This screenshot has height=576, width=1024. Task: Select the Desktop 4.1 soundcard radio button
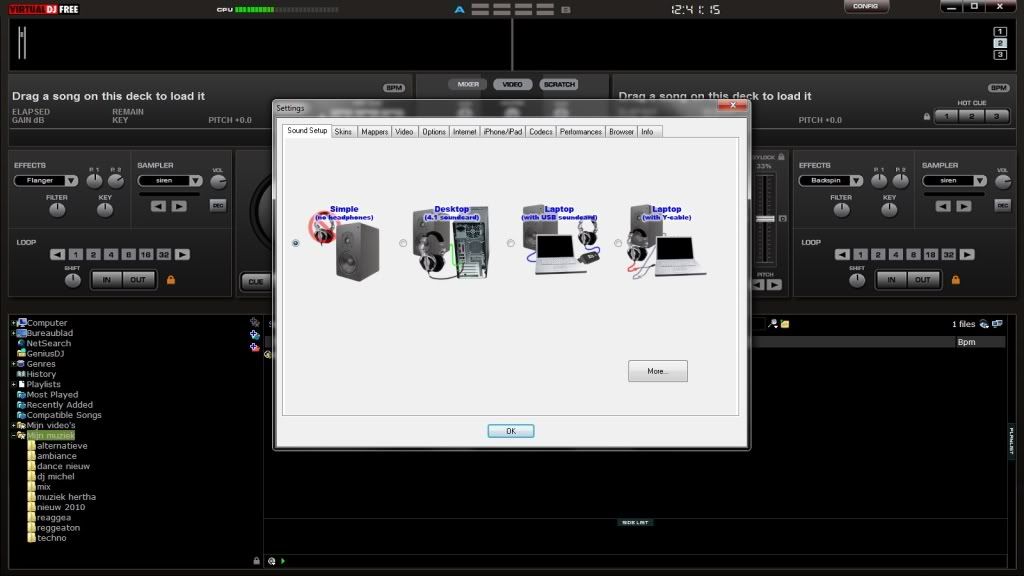coord(403,243)
